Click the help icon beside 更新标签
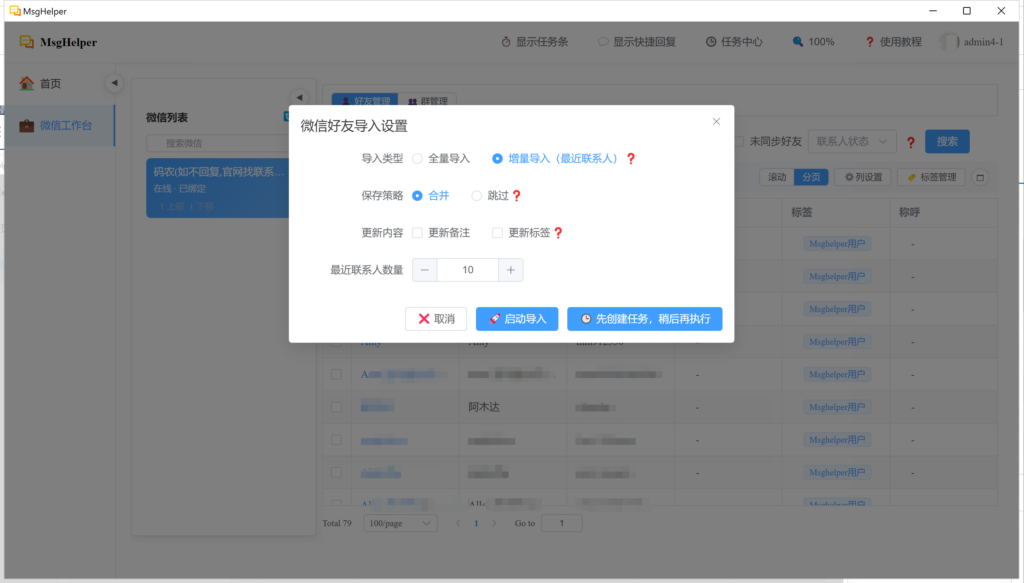Screen dimensions: 1024x583 [x=559, y=233]
